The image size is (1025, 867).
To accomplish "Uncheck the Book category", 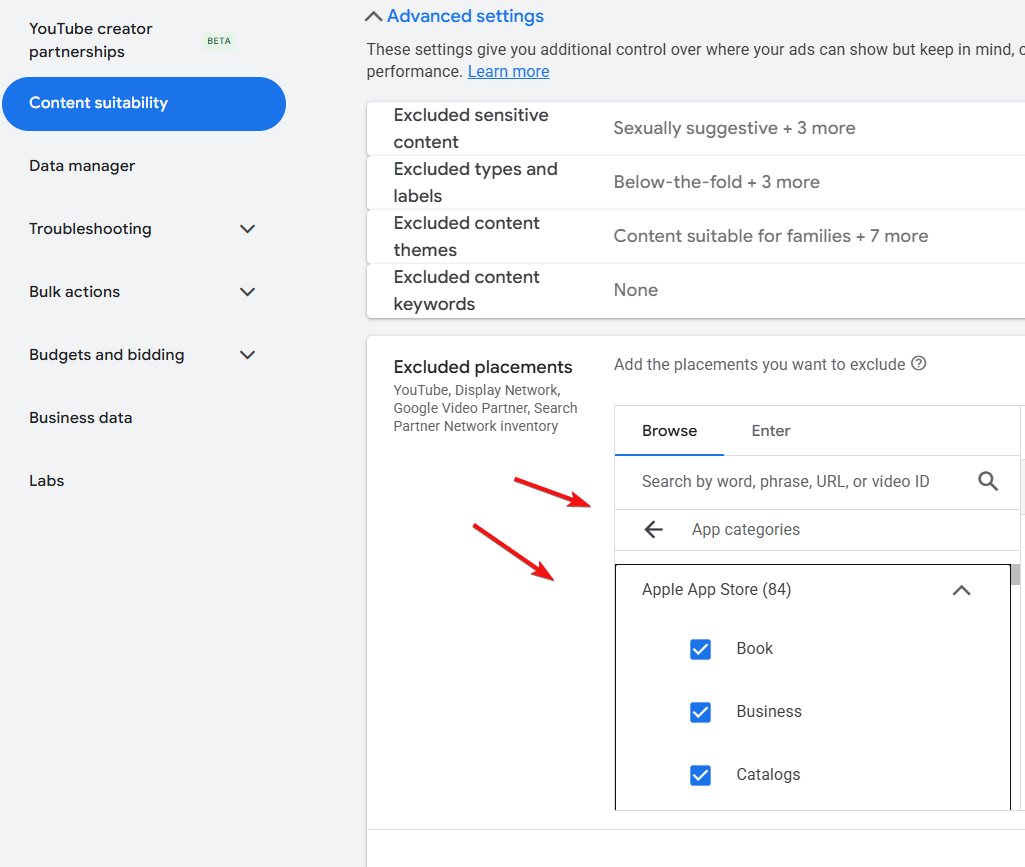I will click(x=700, y=649).
